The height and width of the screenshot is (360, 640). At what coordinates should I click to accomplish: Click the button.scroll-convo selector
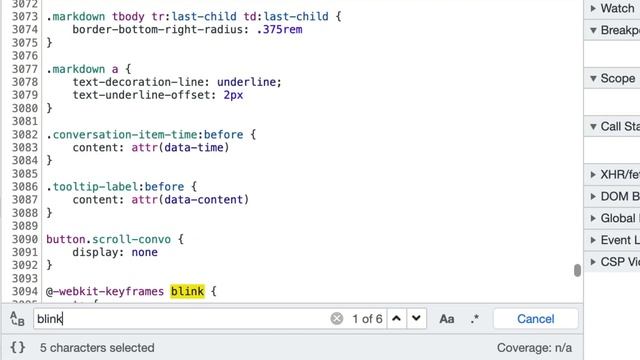click(x=108, y=239)
